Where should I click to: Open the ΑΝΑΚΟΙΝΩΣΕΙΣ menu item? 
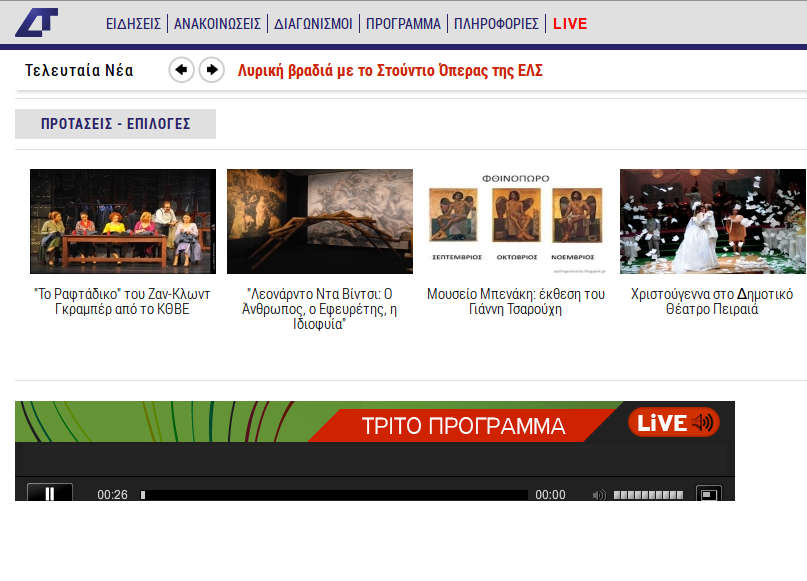pyautogui.click(x=217, y=24)
